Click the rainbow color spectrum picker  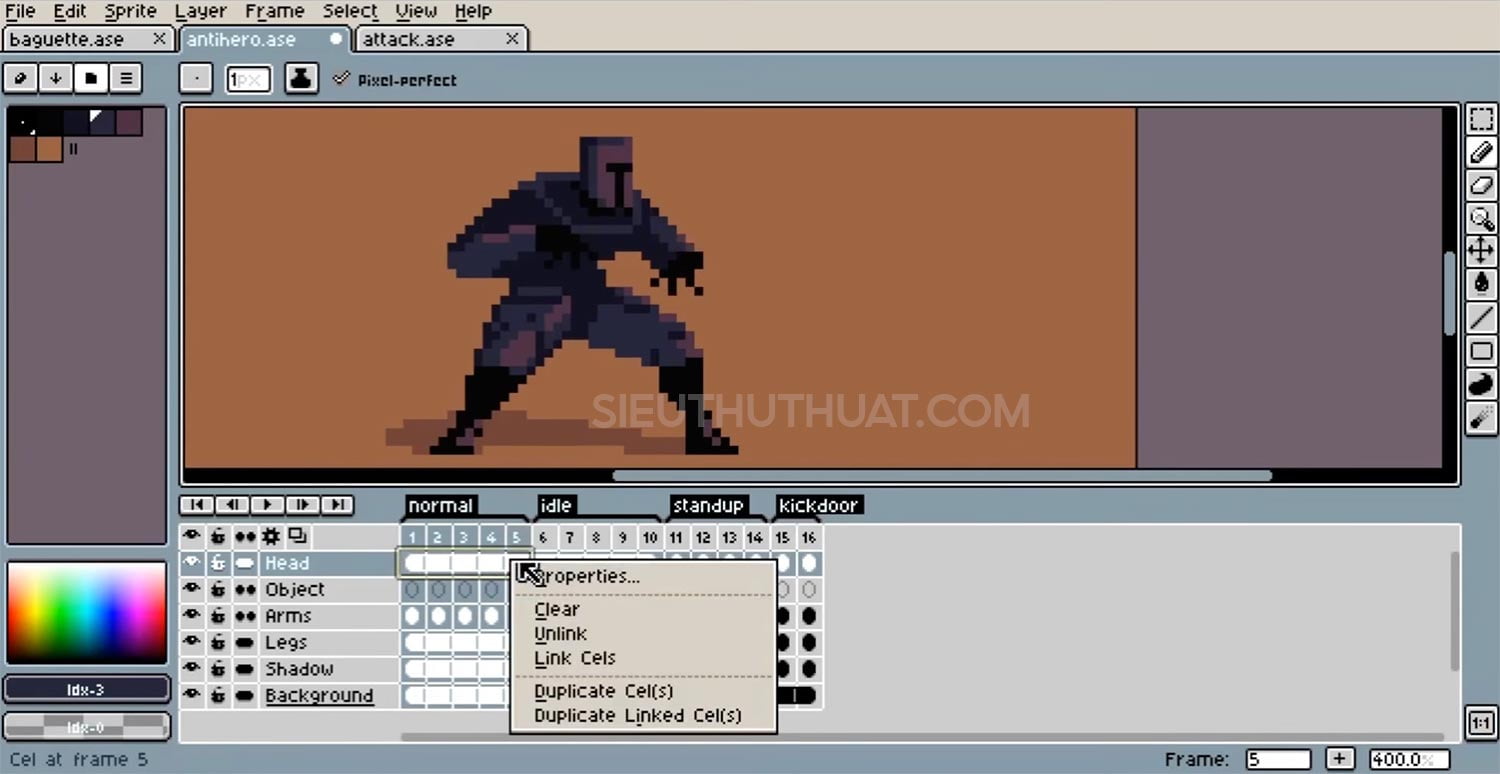tap(87, 610)
